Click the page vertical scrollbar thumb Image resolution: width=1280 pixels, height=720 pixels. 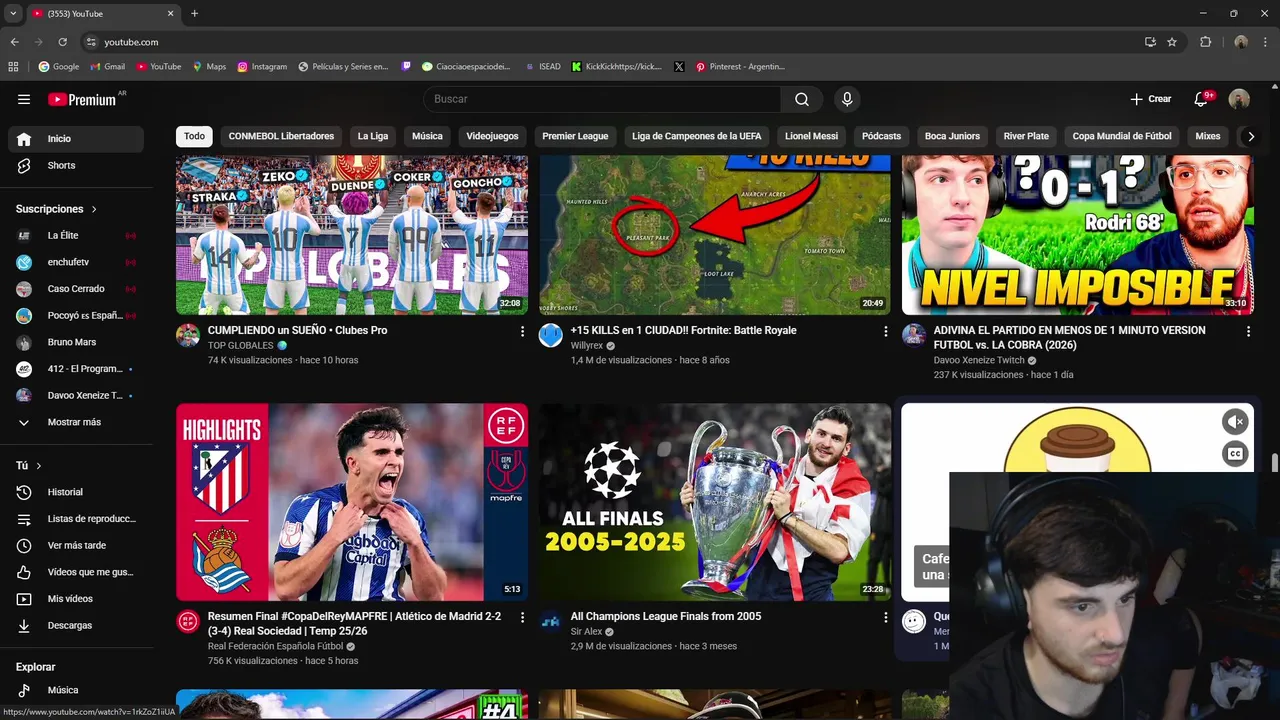pos(1274,465)
